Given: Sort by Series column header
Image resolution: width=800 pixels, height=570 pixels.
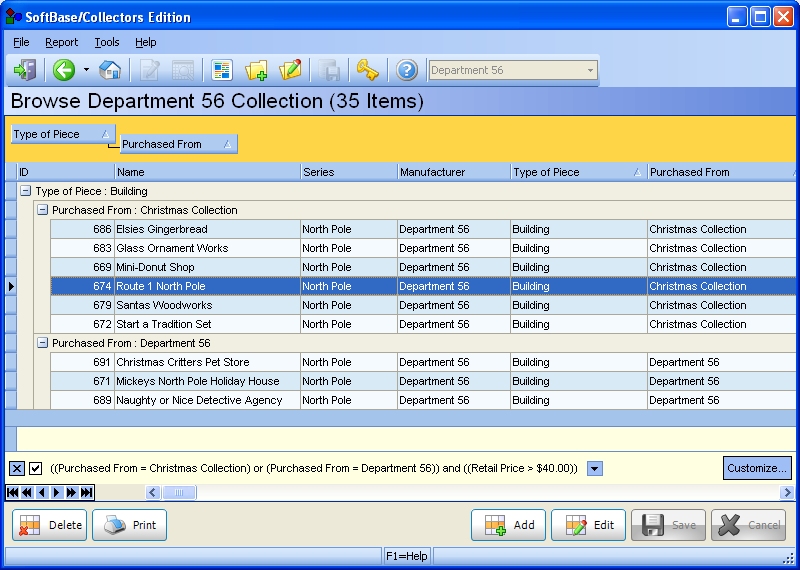Looking at the screenshot, I should click(349, 172).
